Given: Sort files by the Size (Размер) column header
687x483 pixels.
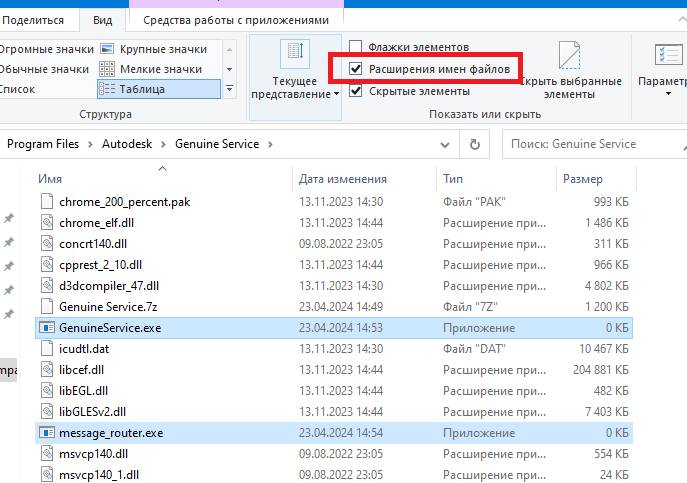Looking at the screenshot, I should [583, 179].
